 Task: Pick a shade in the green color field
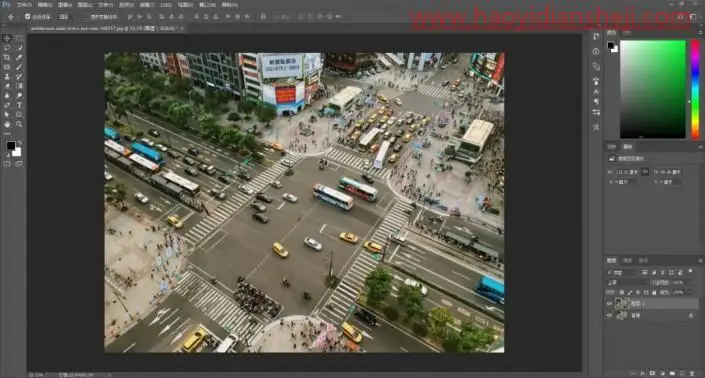pos(653,89)
